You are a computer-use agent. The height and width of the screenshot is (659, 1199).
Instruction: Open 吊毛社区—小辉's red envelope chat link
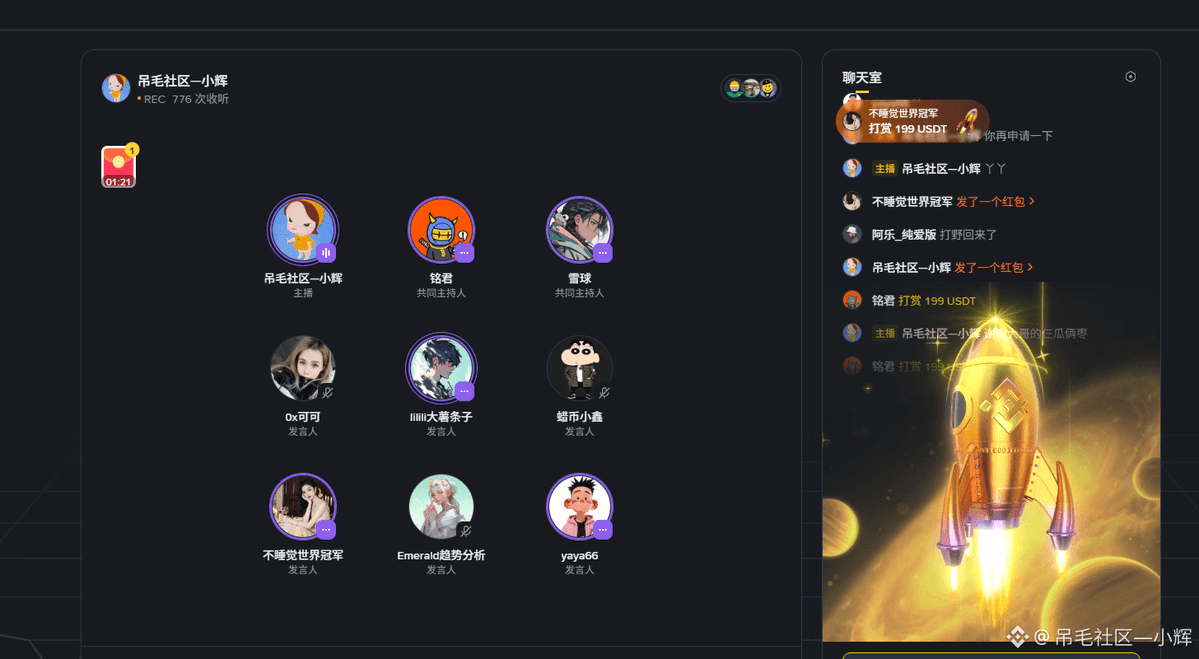tap(993, 267)
